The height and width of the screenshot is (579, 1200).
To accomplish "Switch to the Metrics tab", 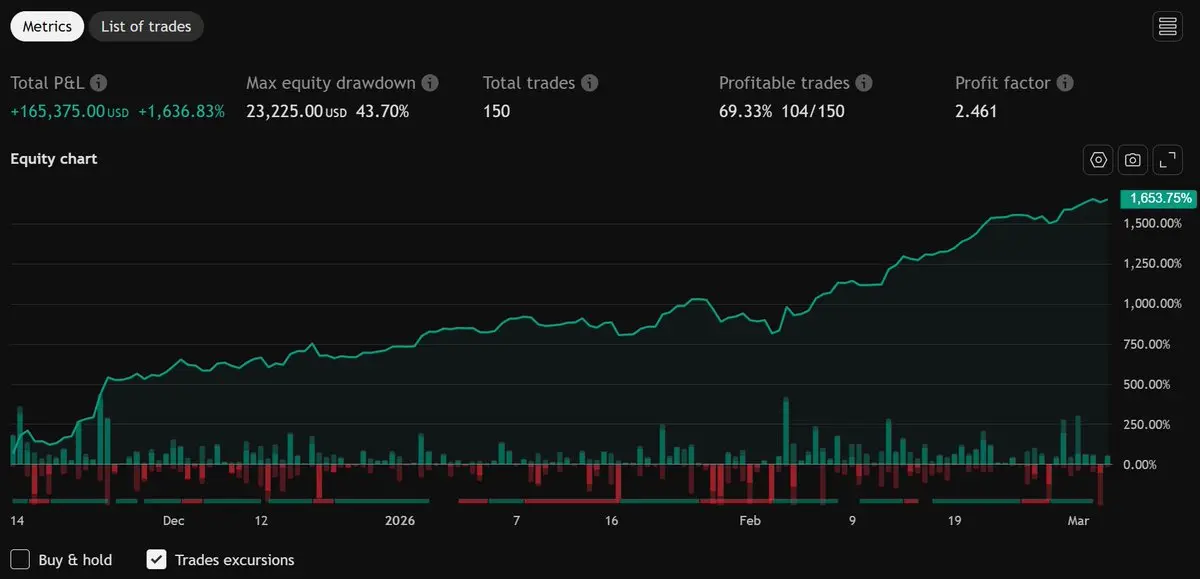I will click(47, 27).
